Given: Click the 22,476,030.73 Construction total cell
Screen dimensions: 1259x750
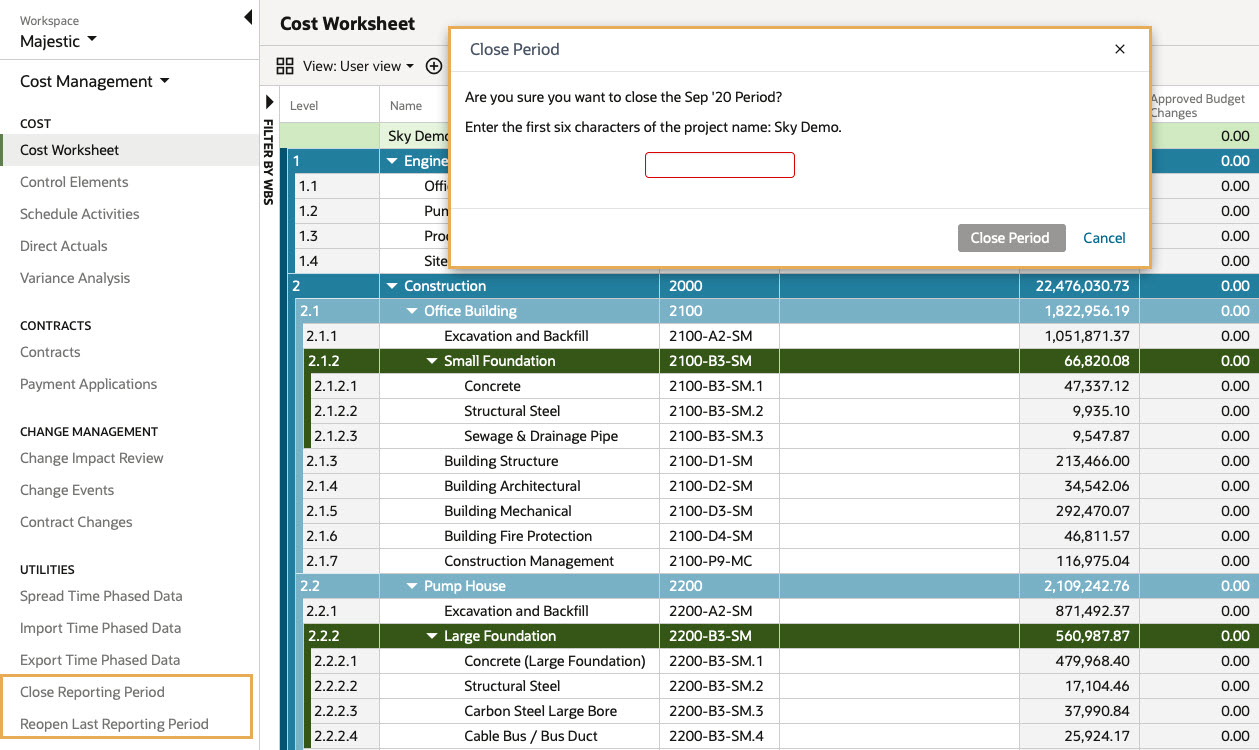Looking at the screenshot, I should (1079, 286).
